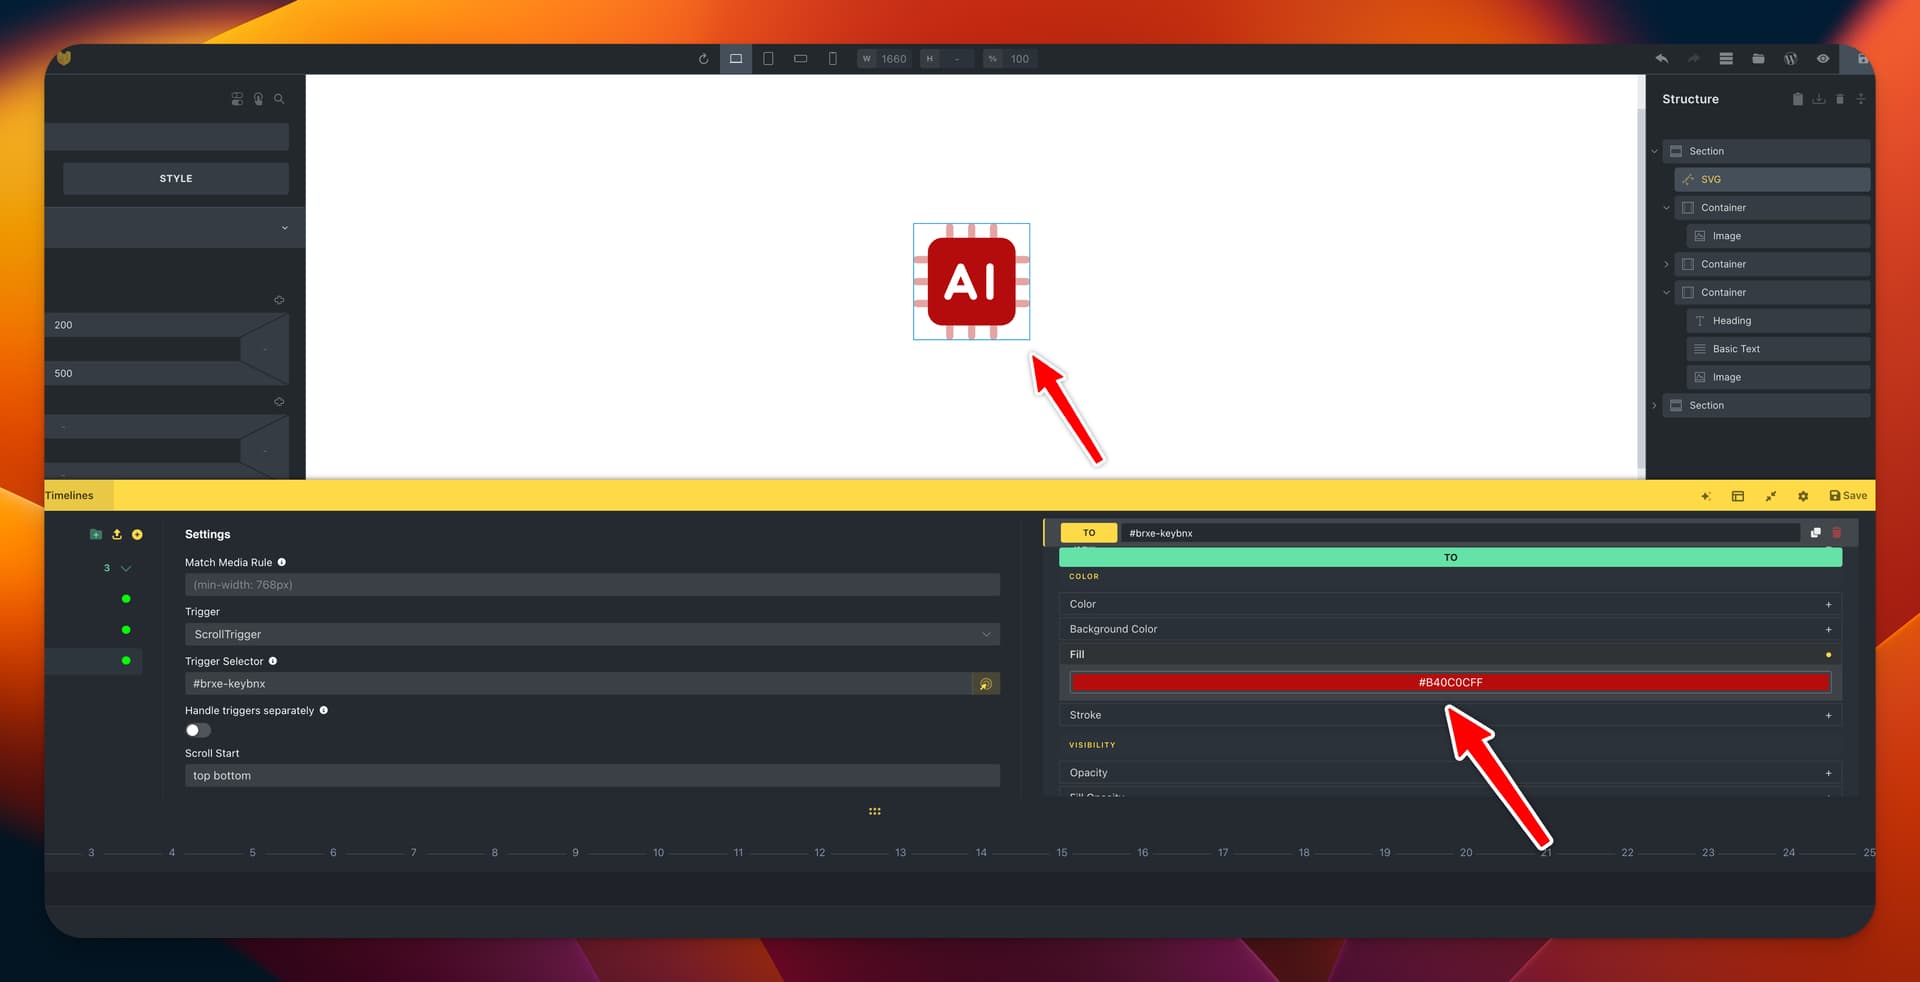Click the STYLE tab button
1920x982 pixels.
[x=176, y=179]
